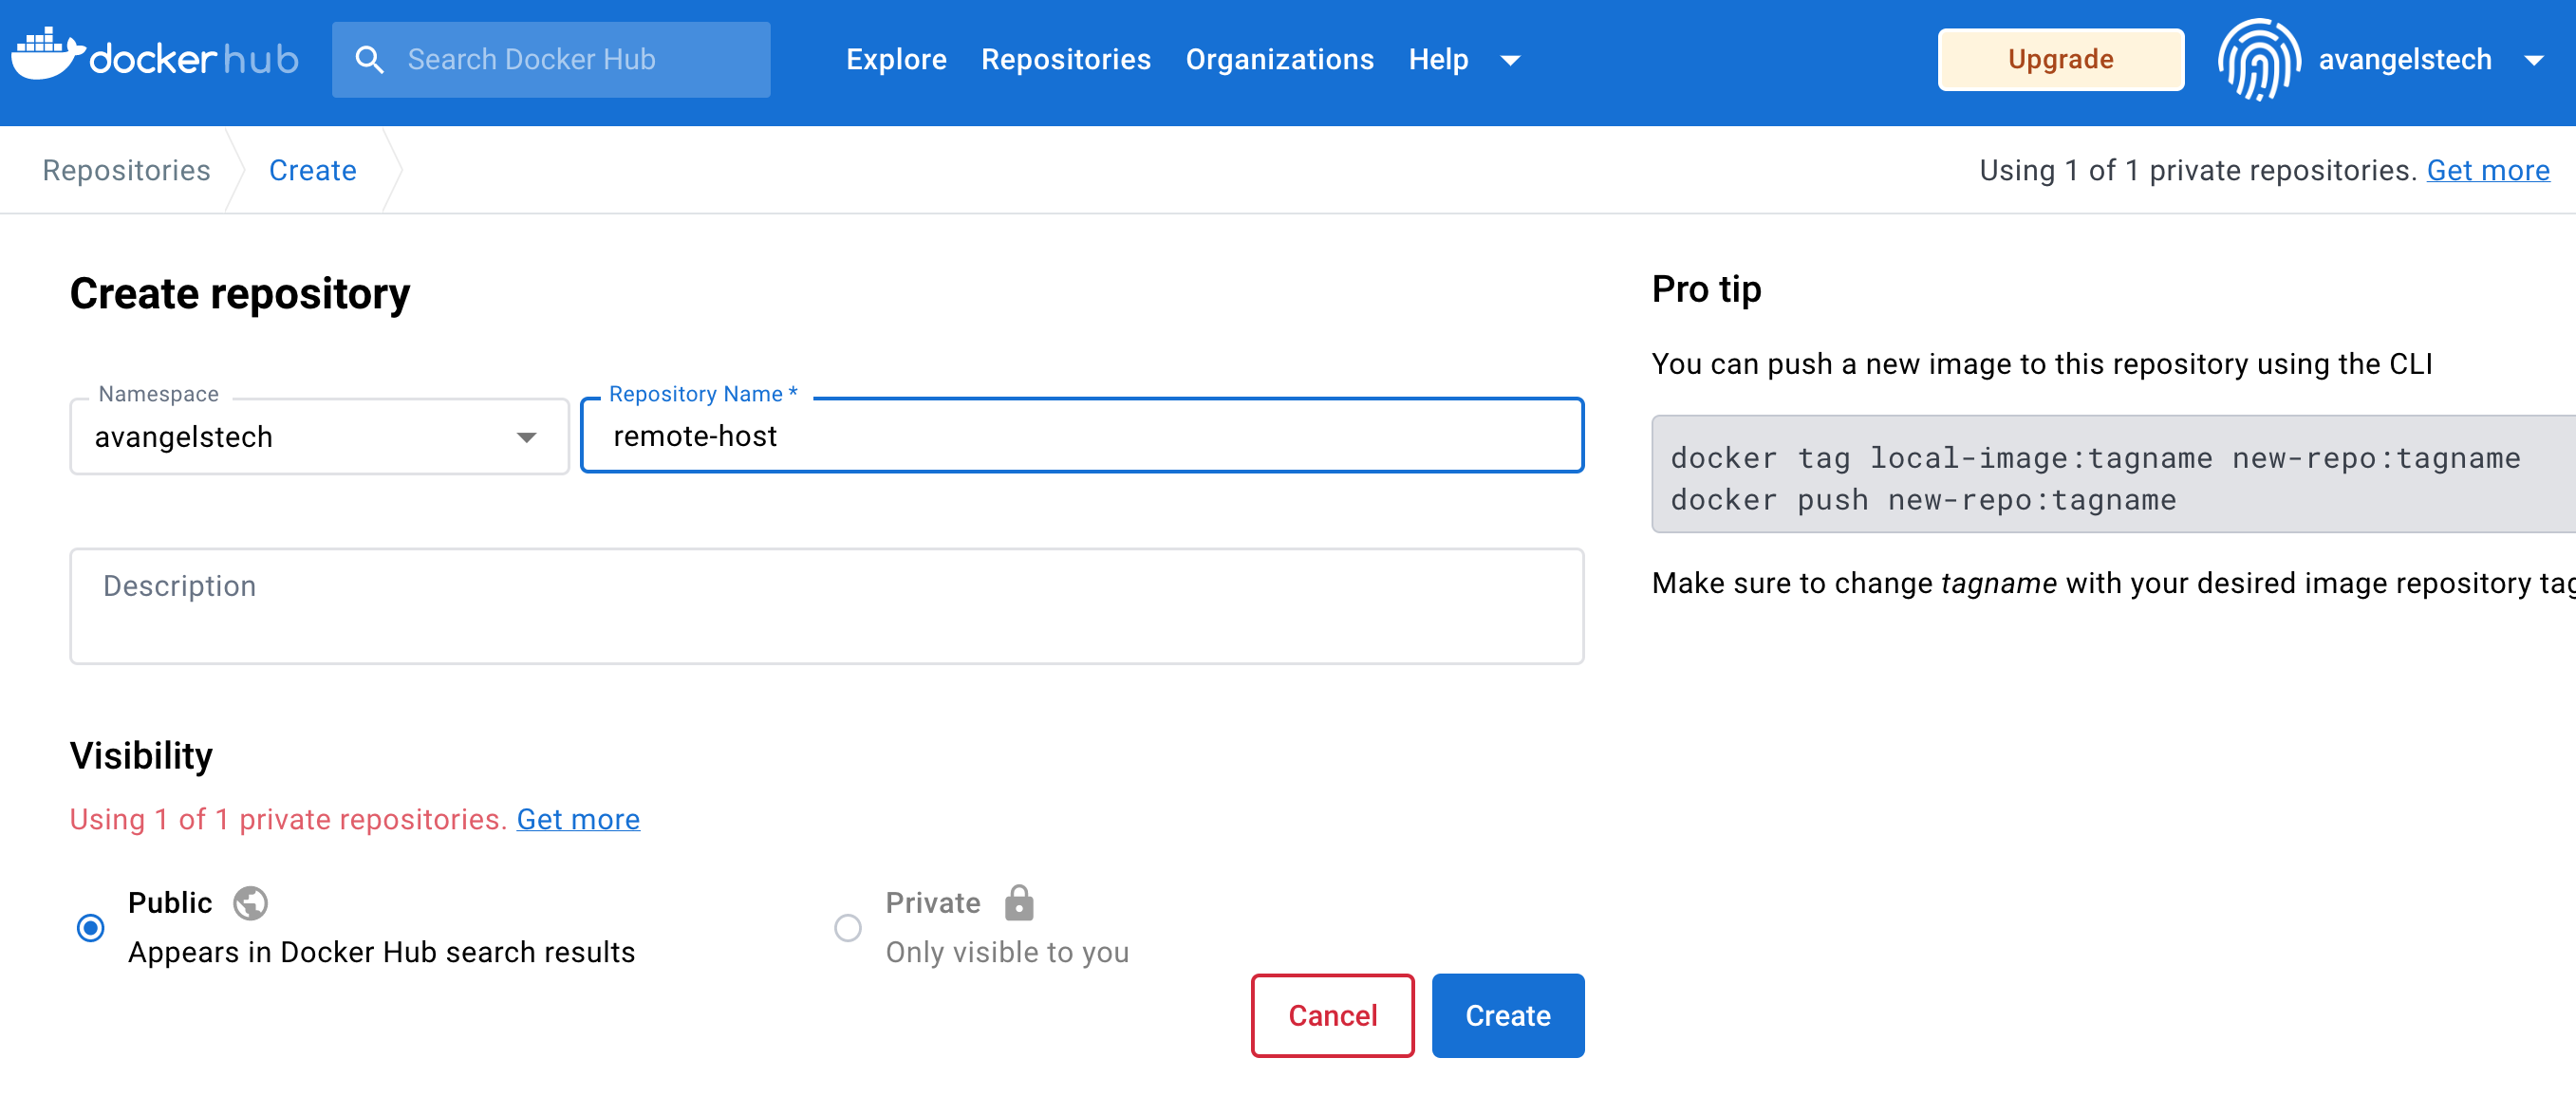Select Private visibility radio button
This screenshot has height=1114, width=2576.
847,928
